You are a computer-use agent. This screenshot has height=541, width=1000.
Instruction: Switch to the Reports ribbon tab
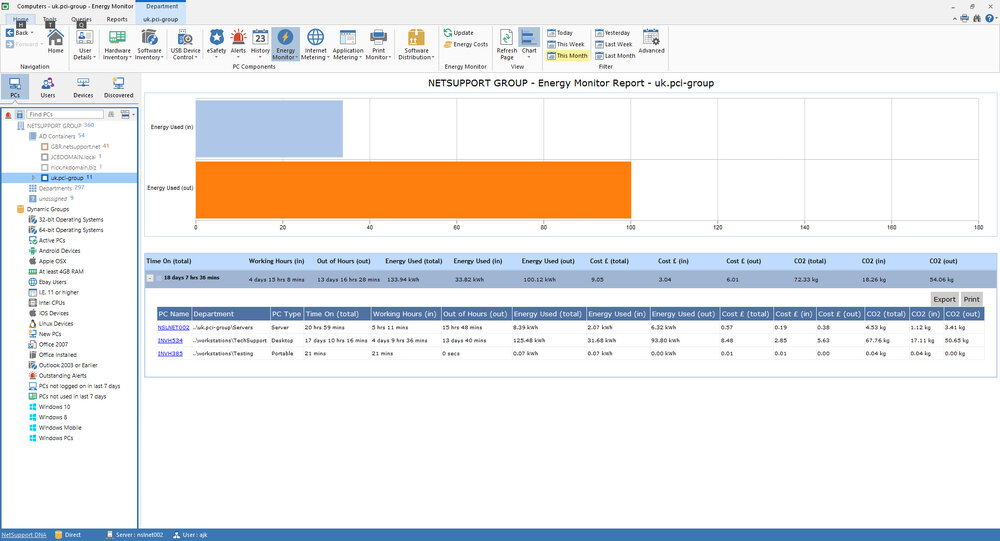117,19
